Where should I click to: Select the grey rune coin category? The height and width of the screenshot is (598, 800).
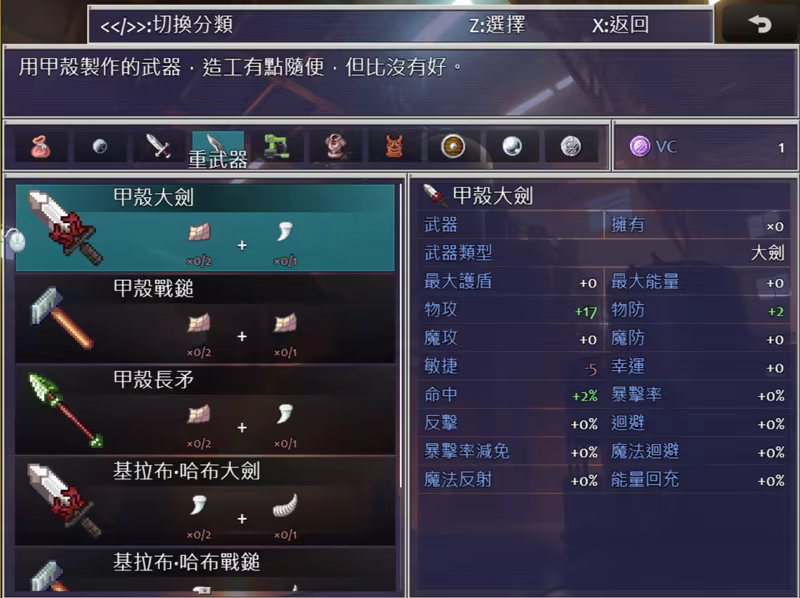pos(571,147)
